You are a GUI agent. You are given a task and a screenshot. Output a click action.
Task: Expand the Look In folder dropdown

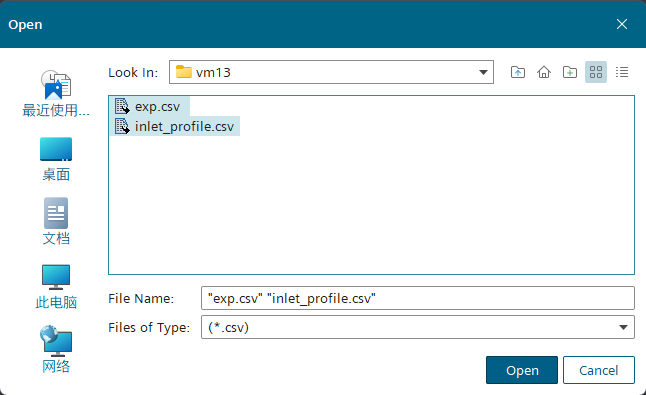click(483, 72)
